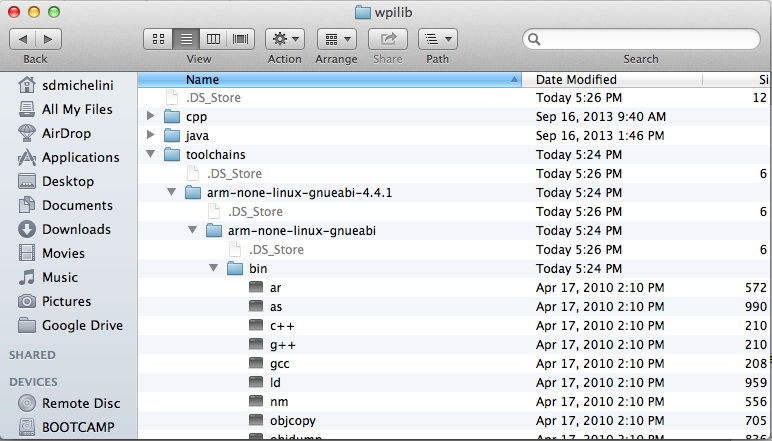Switch to icon view mode
The height and width of the screenshot is (441, 772).
tap(159, 39)
